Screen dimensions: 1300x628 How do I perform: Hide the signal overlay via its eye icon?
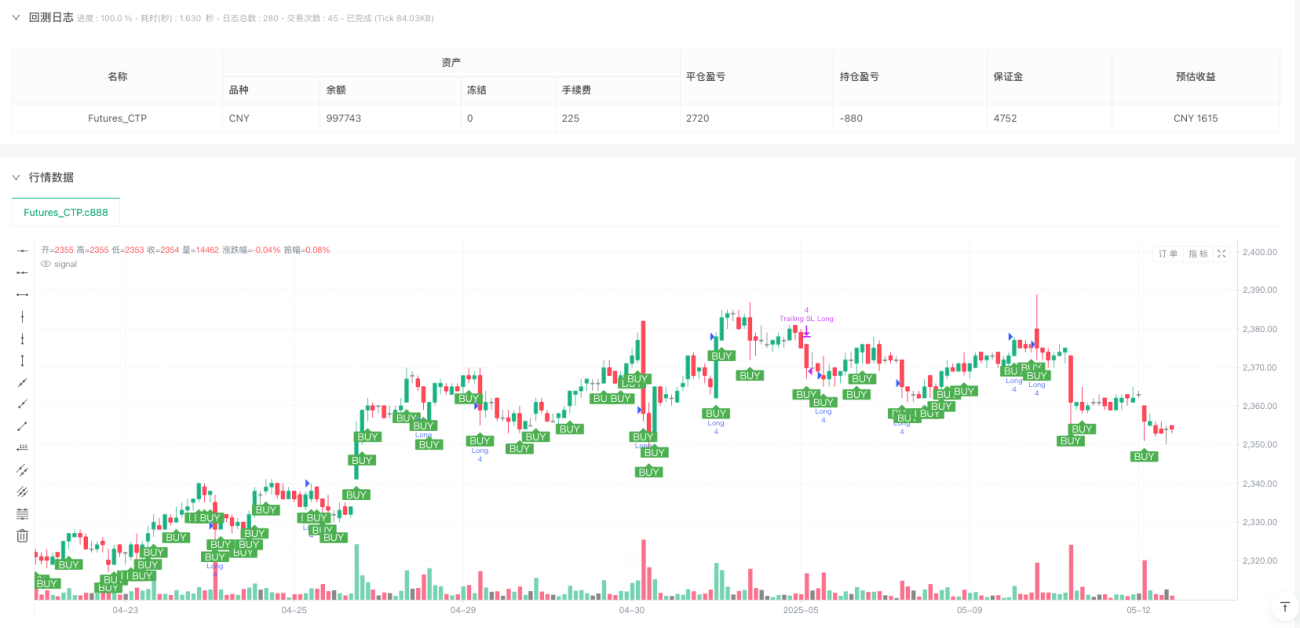(x=44, y=264)
